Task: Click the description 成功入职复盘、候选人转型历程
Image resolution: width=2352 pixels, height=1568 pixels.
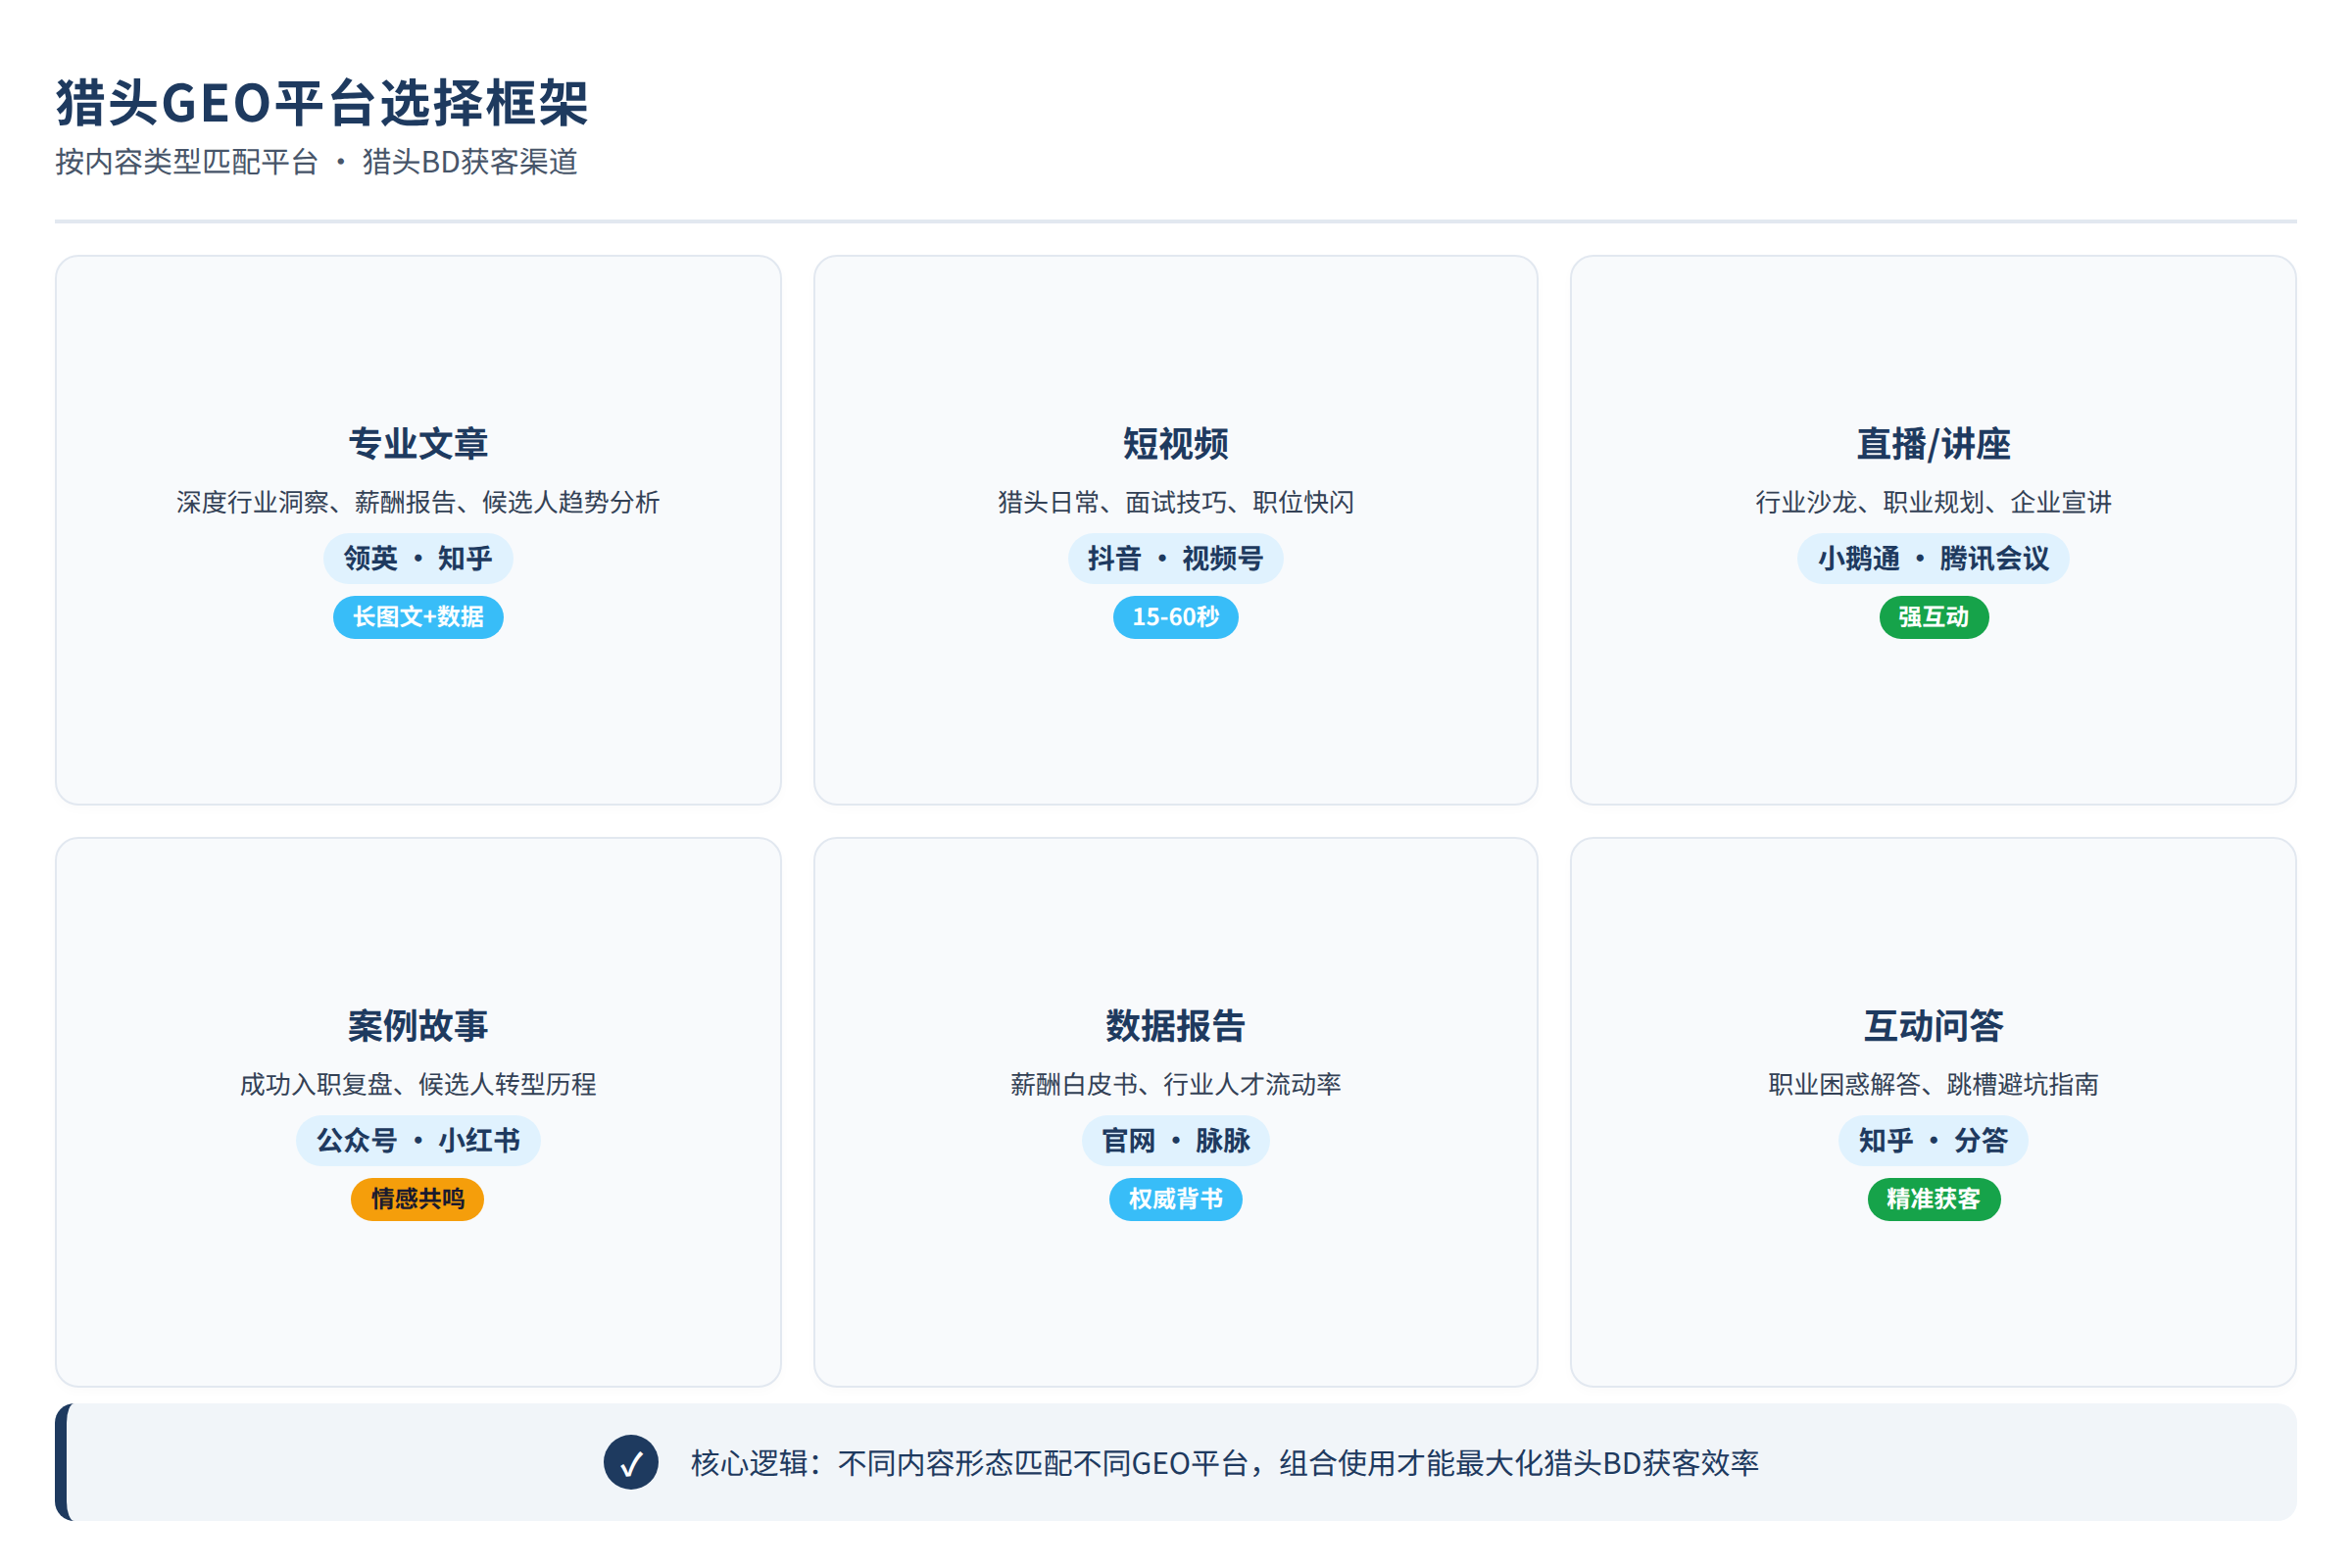Action: coord(418,1084)
